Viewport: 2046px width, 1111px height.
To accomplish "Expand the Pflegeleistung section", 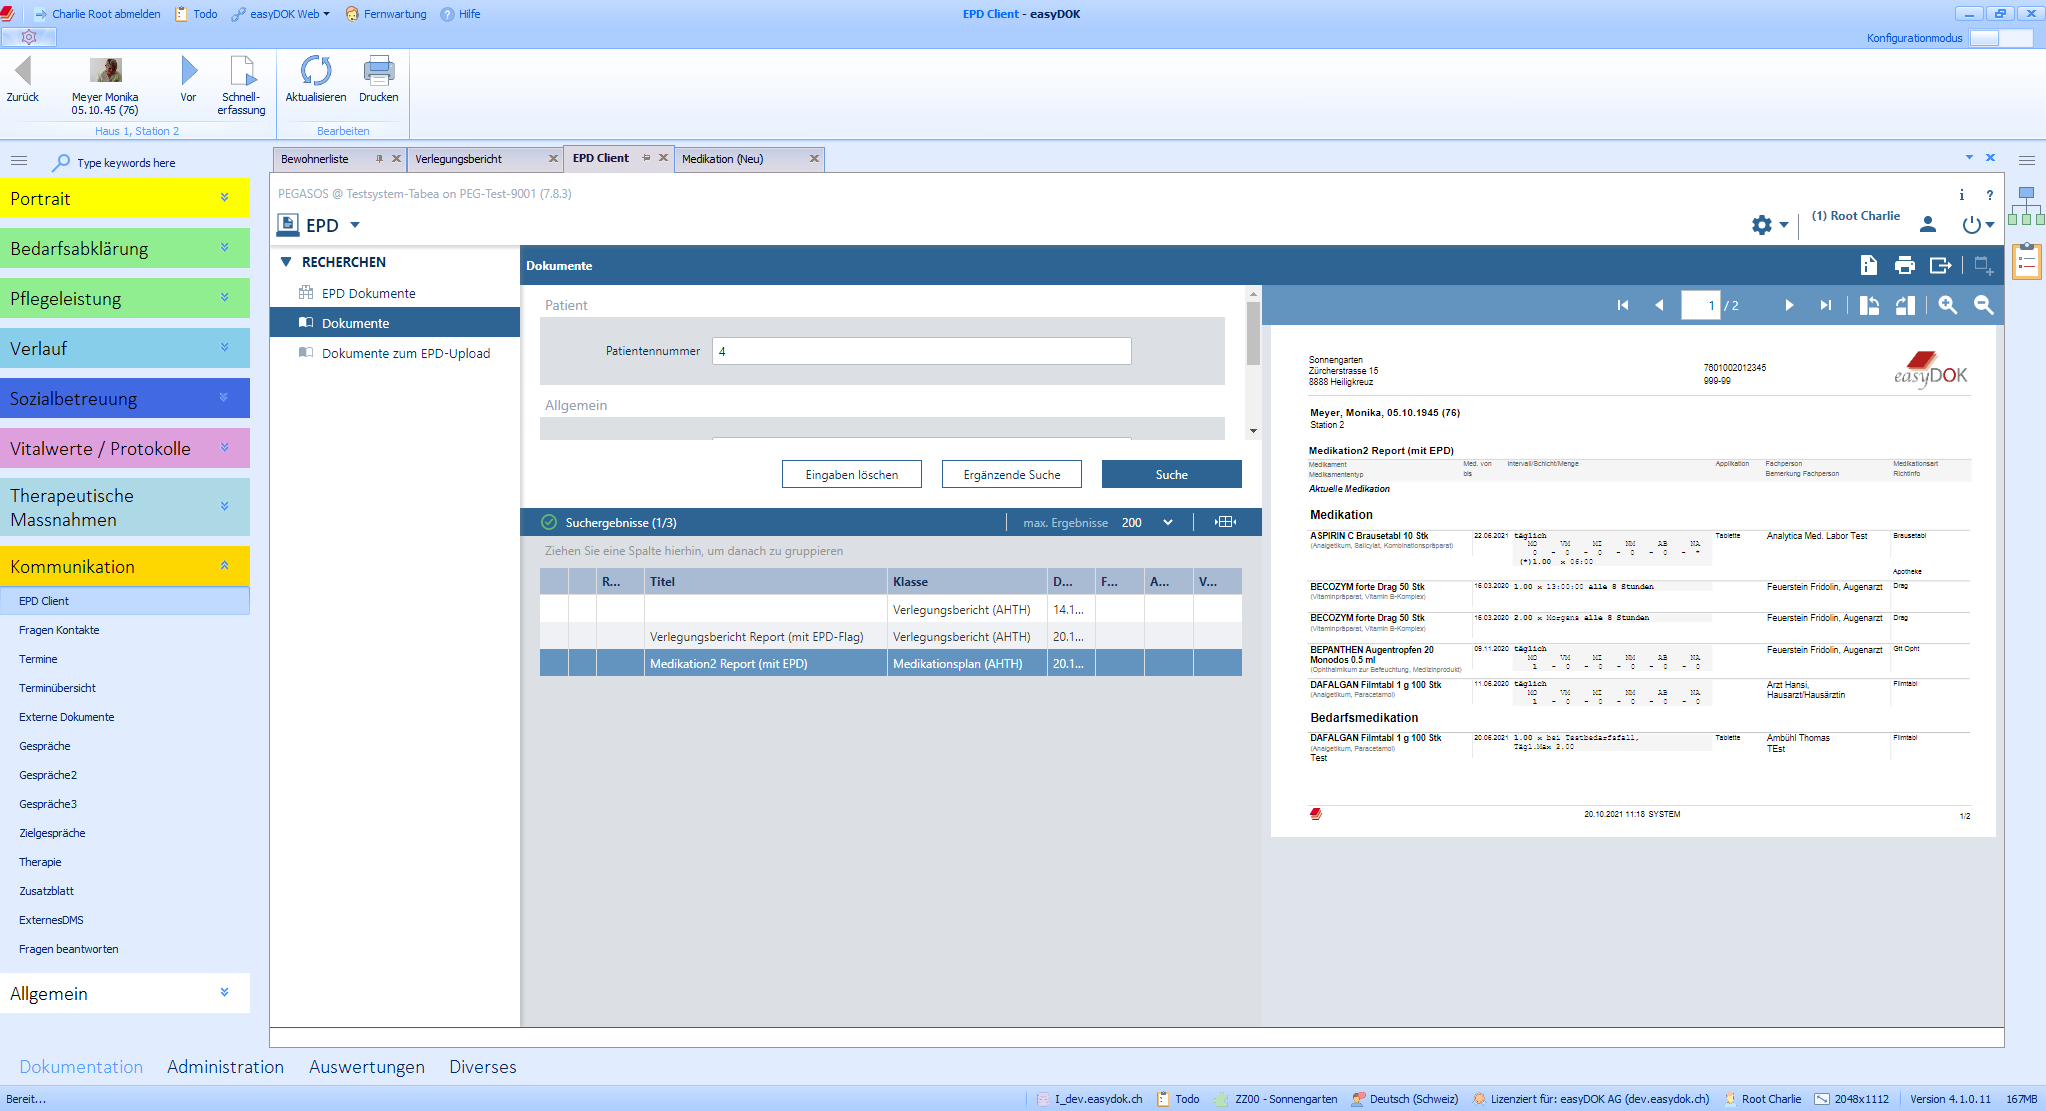I will [x=224, y=298].
